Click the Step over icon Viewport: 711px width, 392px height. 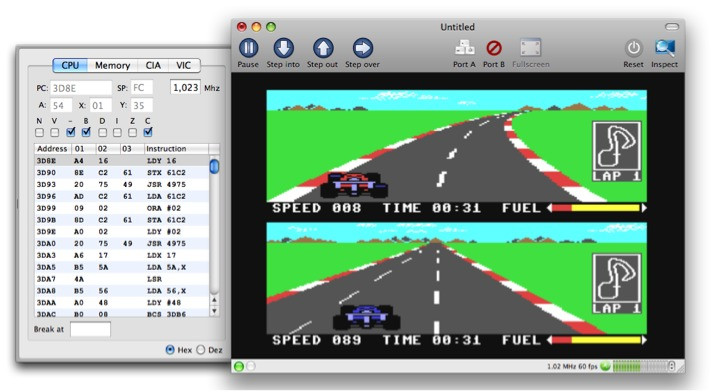pyautogui.click(x=362, y=48)
